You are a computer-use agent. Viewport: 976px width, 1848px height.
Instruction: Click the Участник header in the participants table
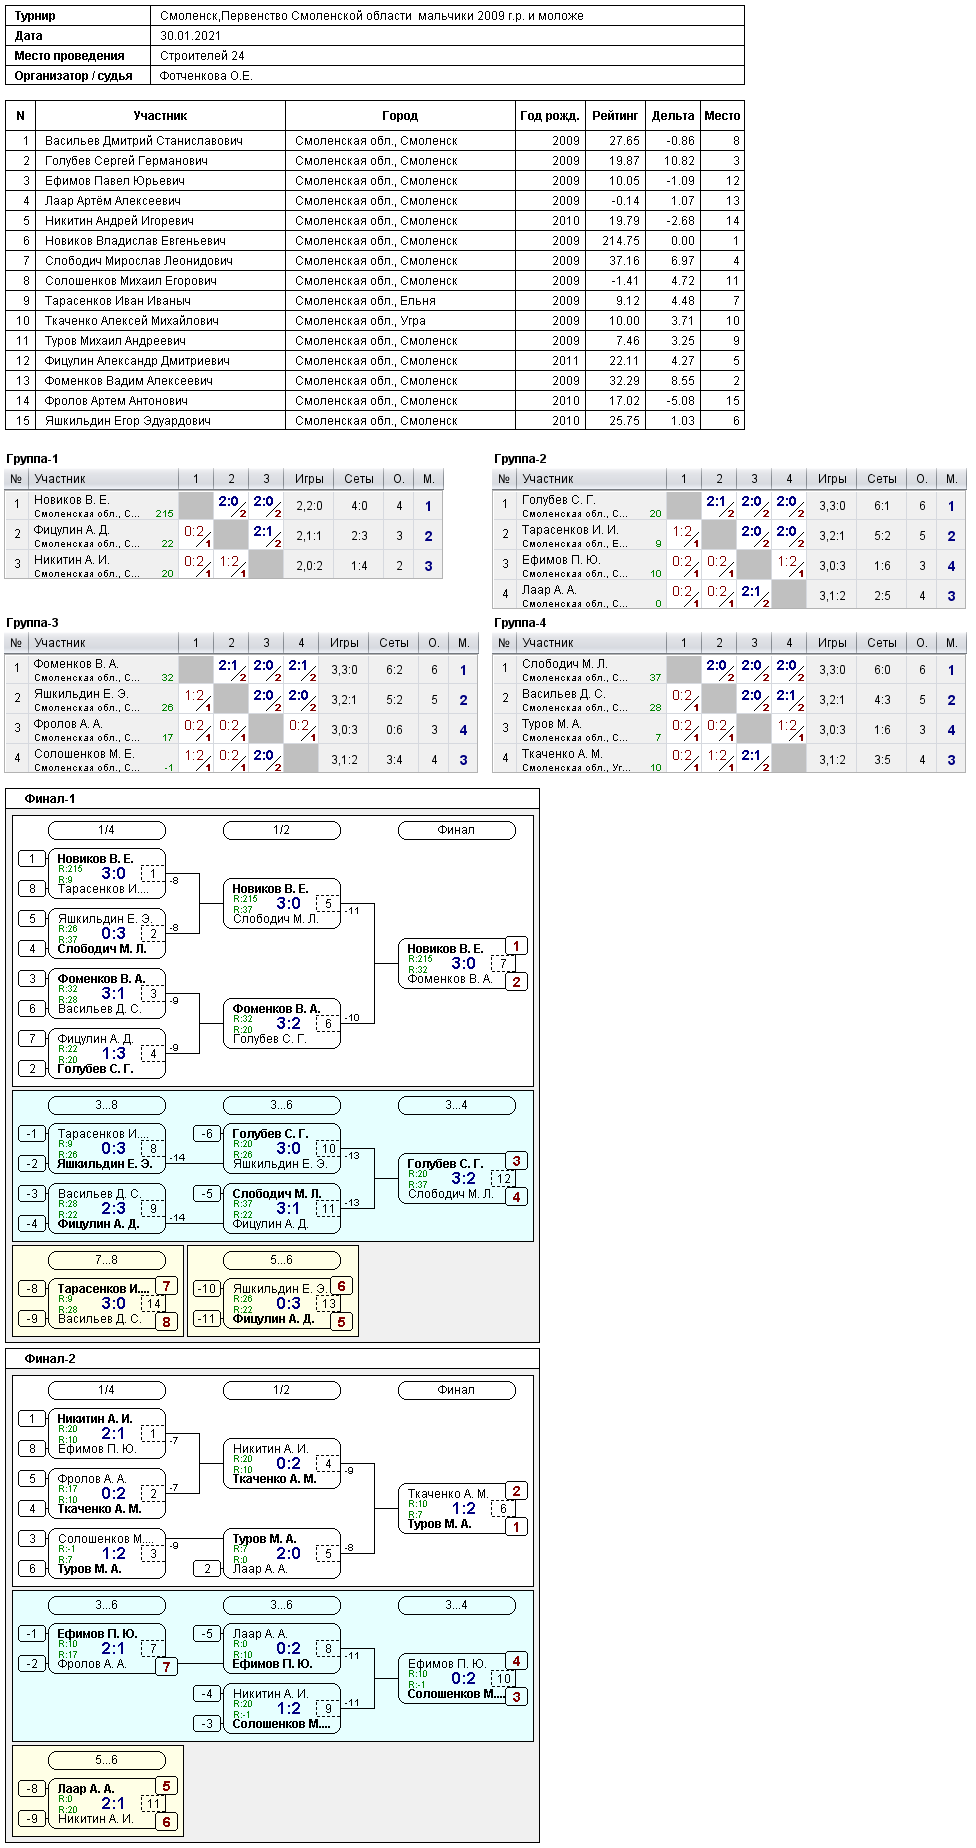pyautogui.click(x=160, y=116)
